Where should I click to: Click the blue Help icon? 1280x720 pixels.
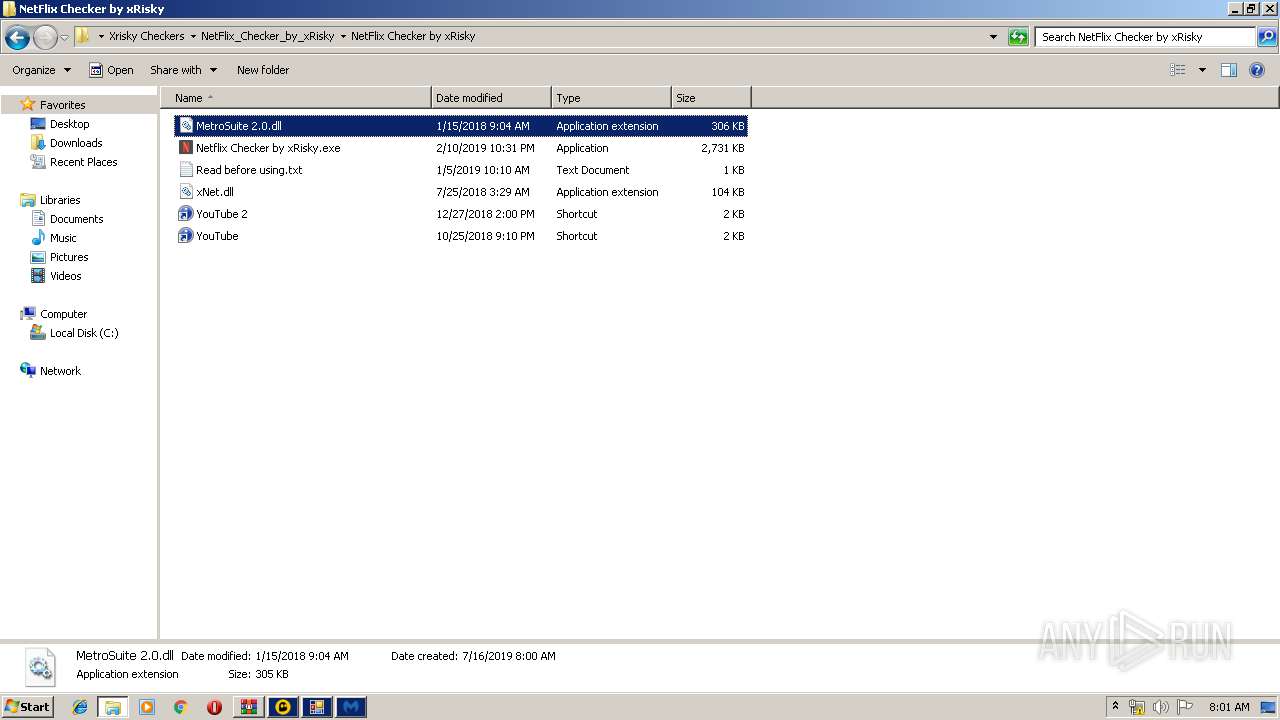pyautogui.click(x=1258, y=70)
